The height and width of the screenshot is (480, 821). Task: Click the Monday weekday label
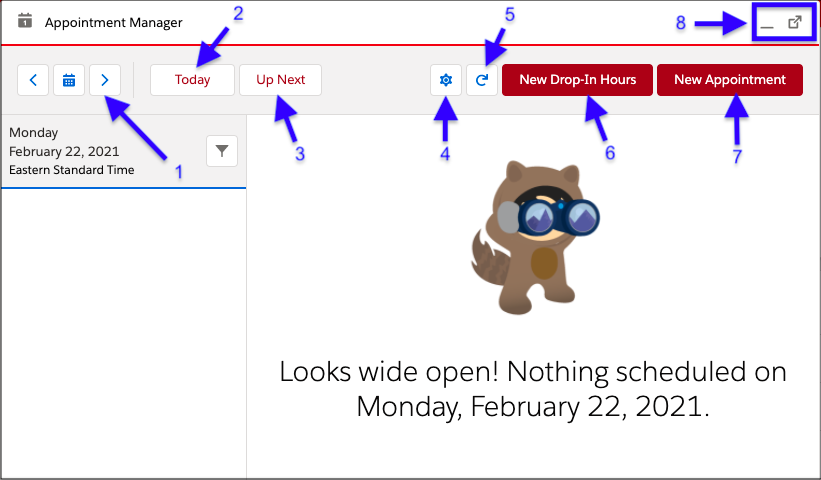(34, 132)
